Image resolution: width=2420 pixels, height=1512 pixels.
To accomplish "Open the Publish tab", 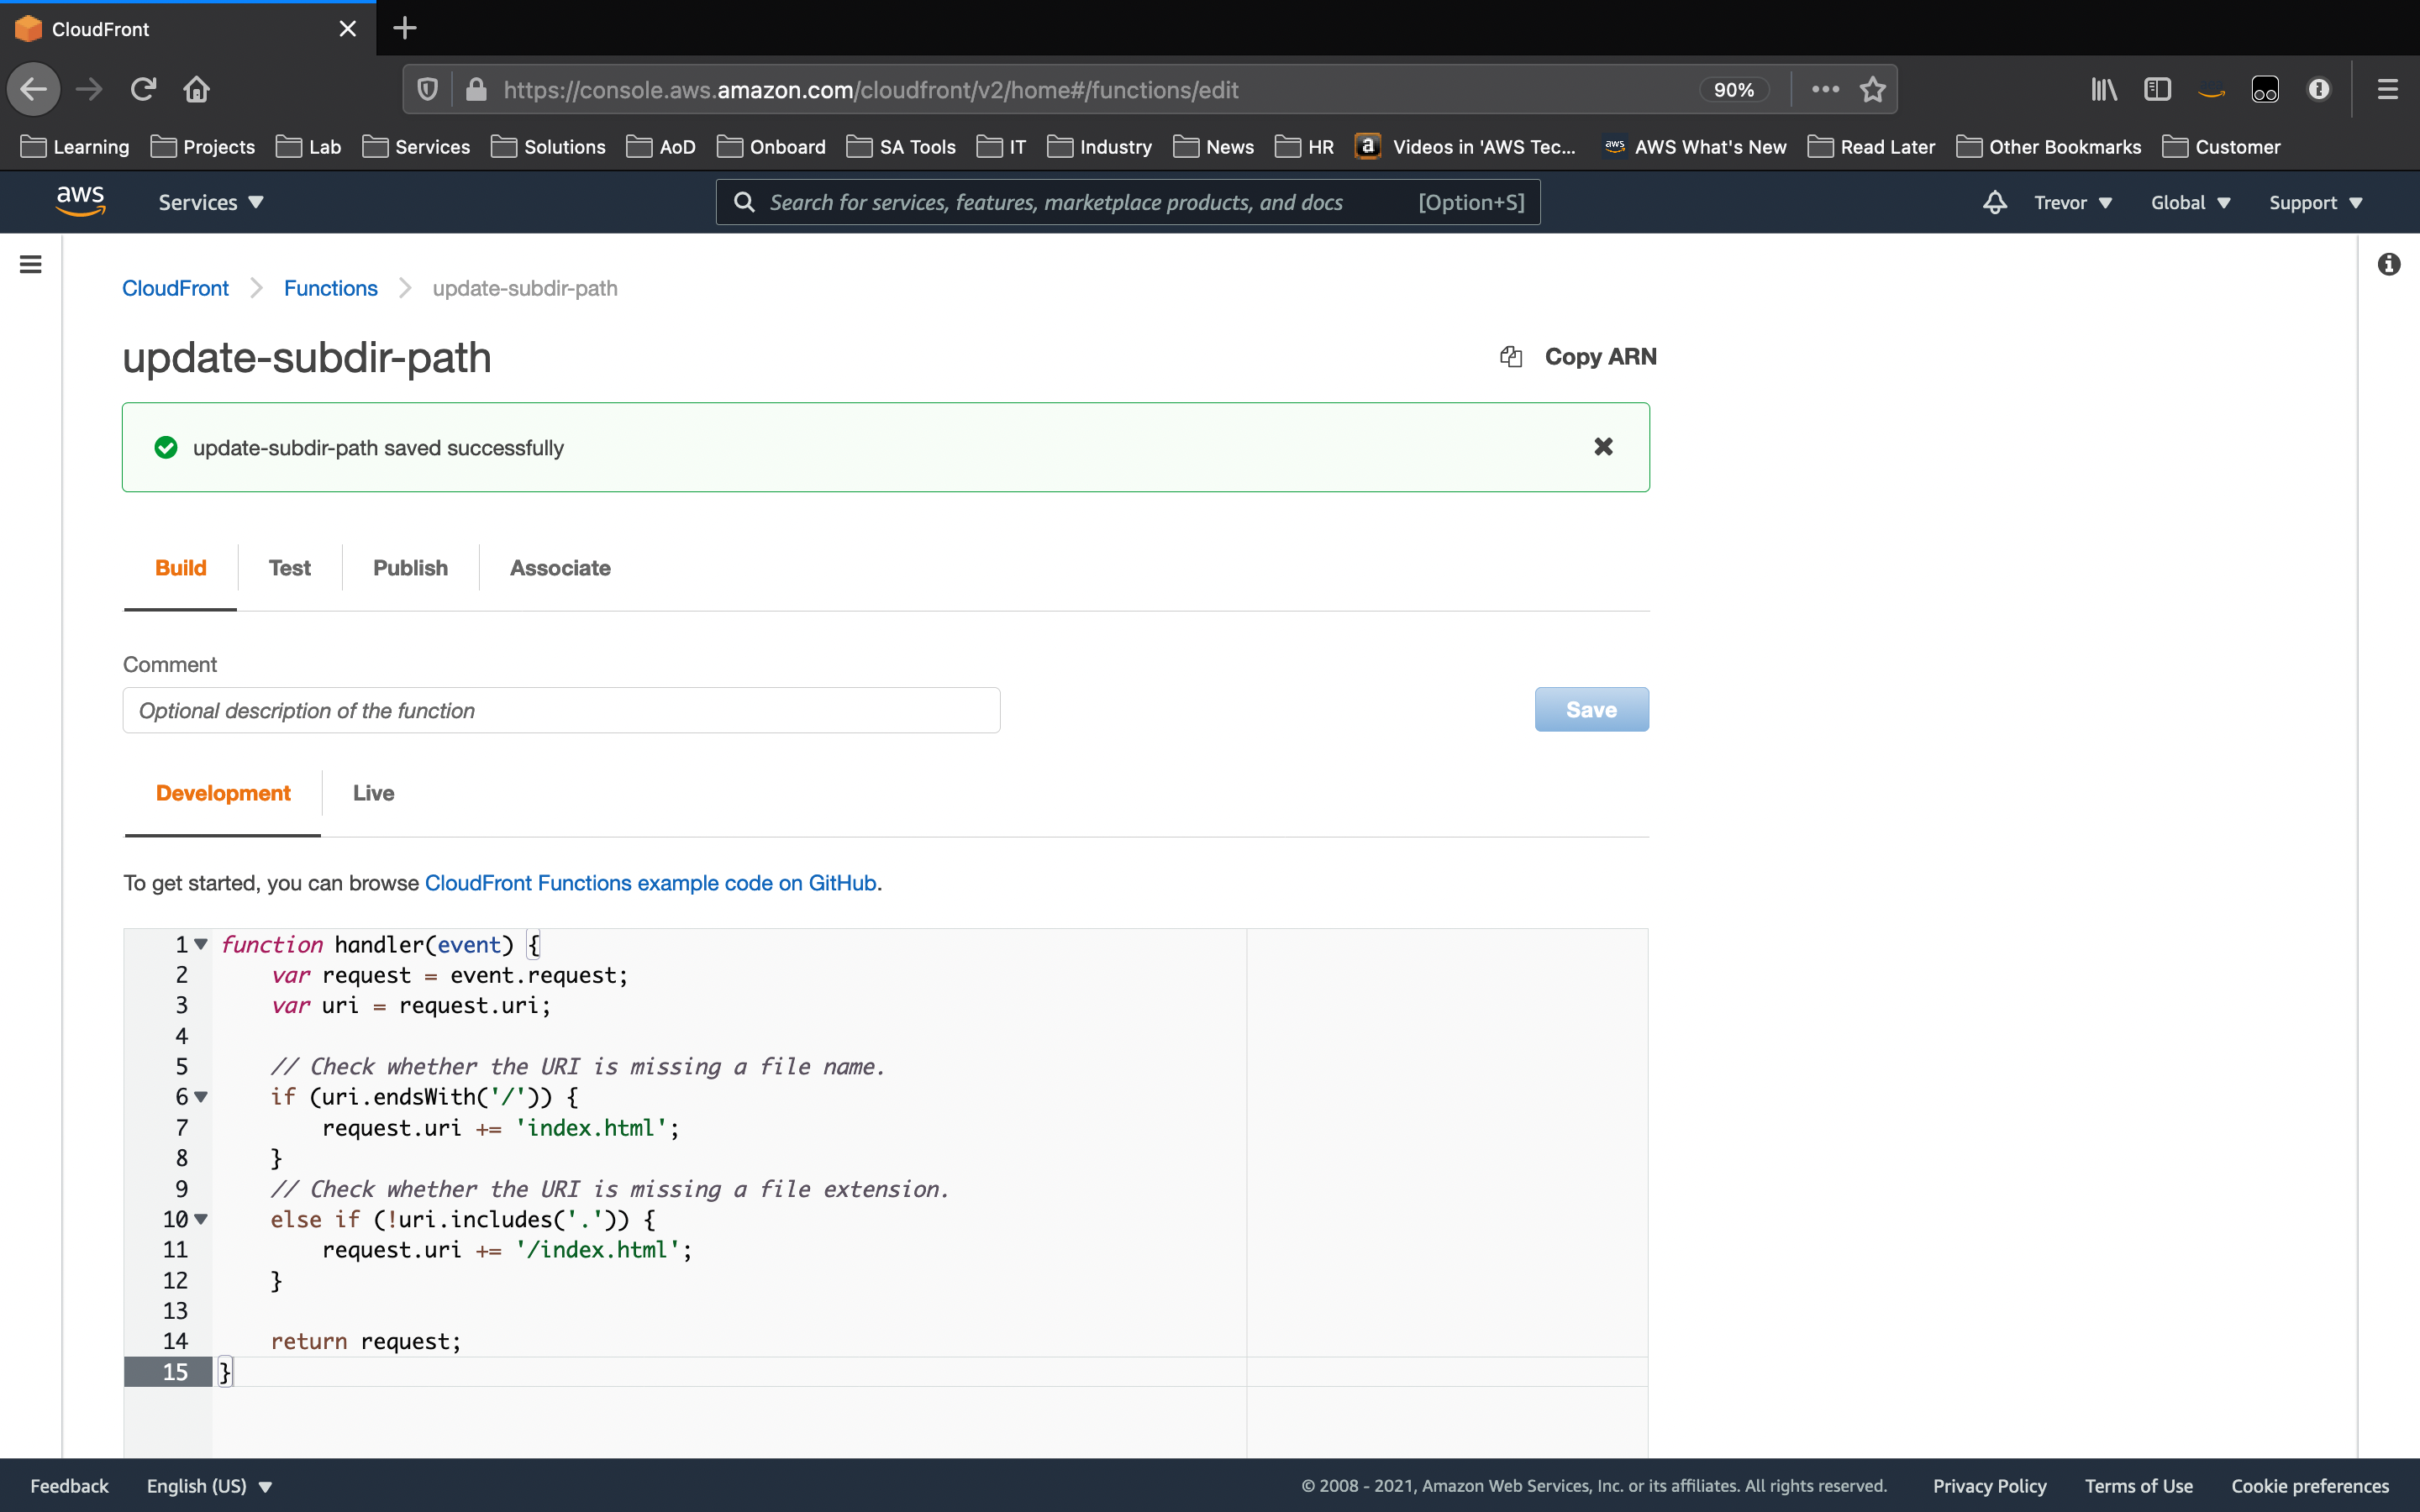I will (410, 568).
